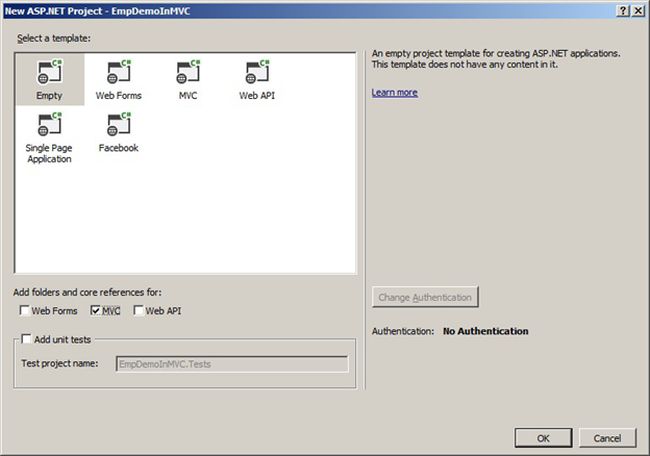Choose the Single Page Application template

pyautogui.click(x=49, y=138)
